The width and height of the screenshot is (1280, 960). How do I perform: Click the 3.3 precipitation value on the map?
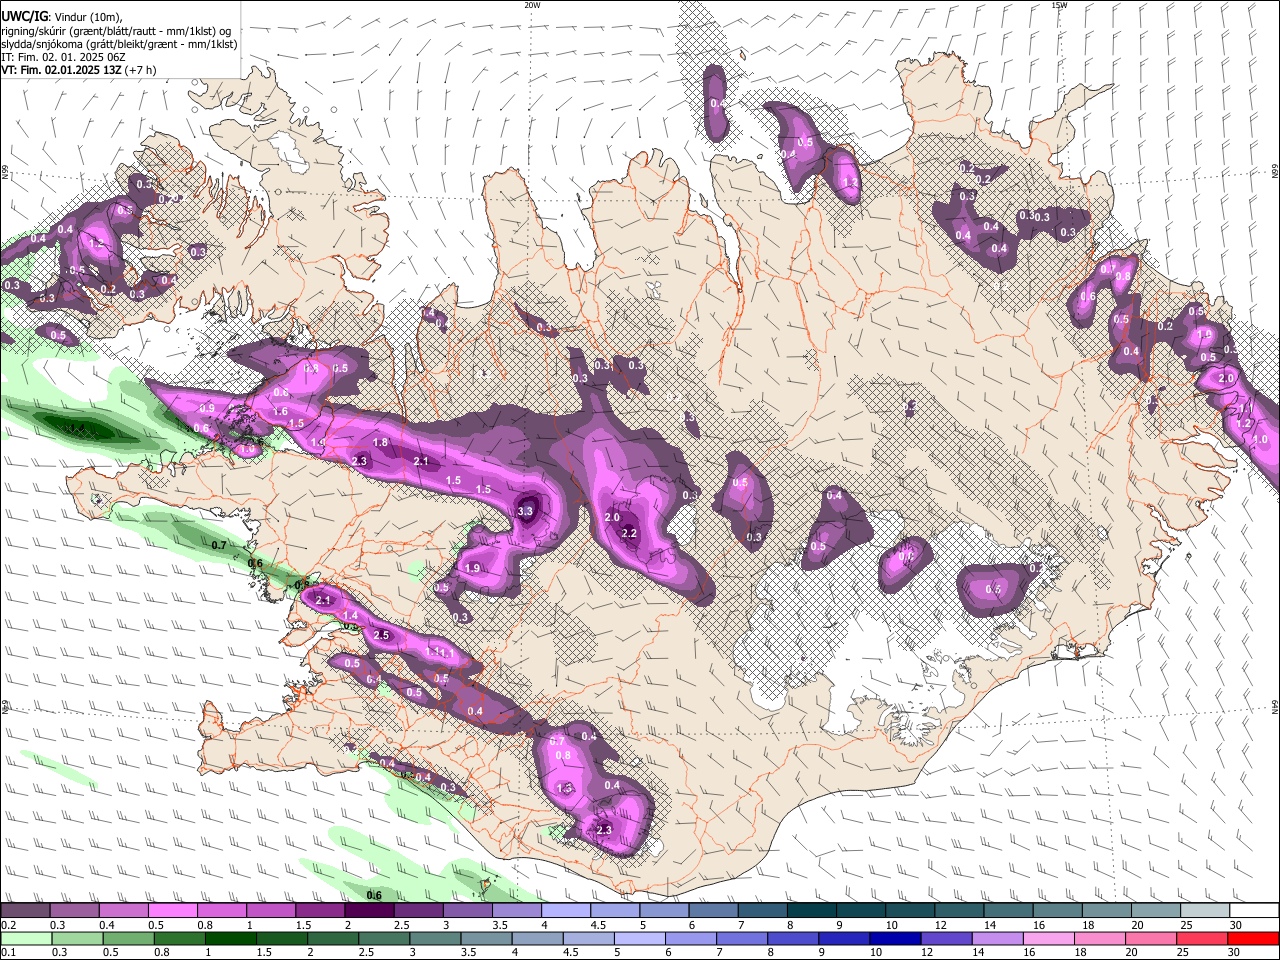pos(525,511)
